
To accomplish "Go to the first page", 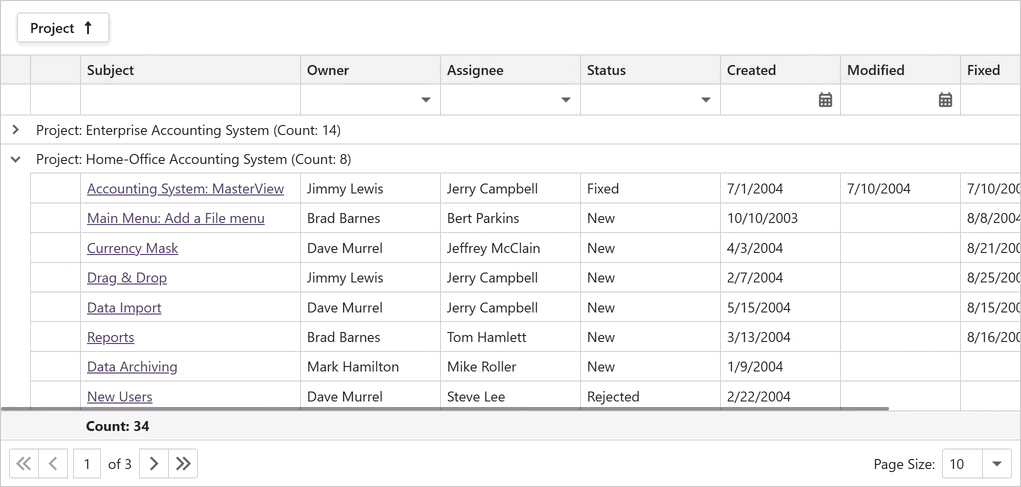I will click(x=24, y=464).
